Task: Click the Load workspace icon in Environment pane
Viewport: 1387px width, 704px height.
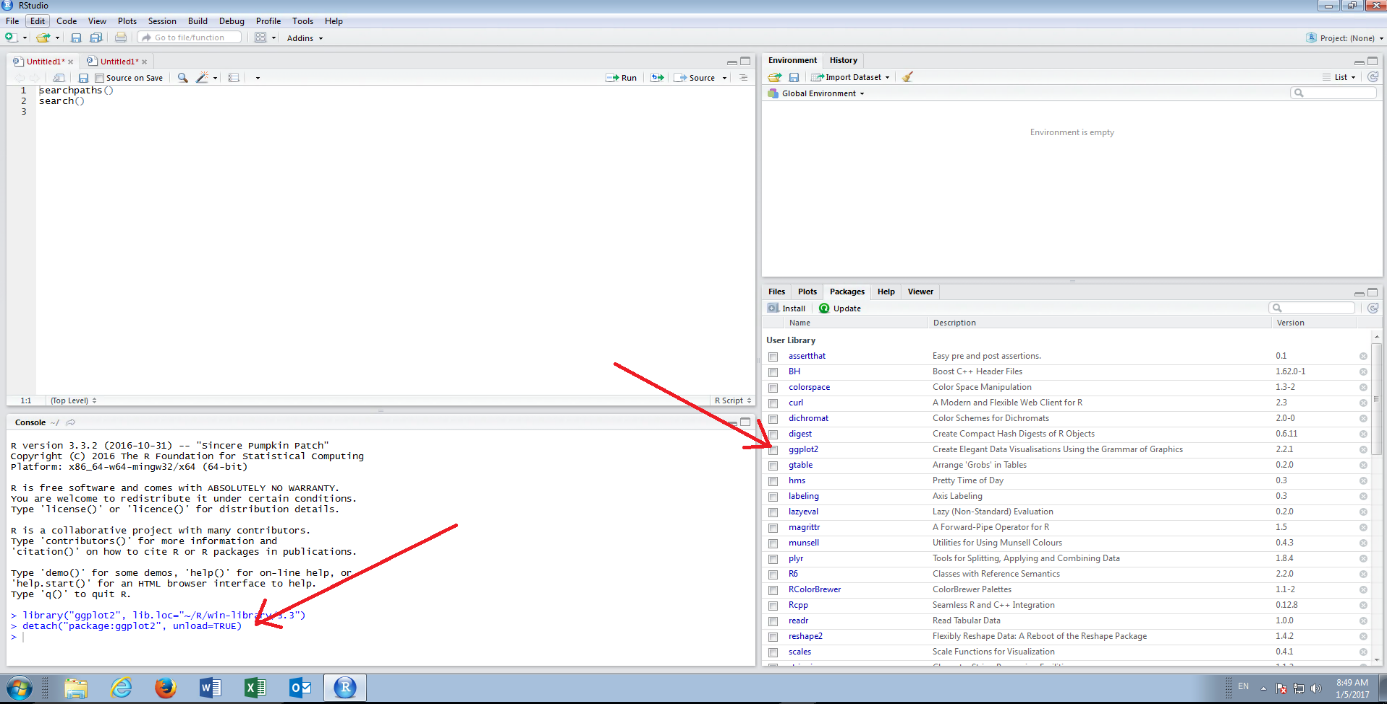Action: click(774, 77)
